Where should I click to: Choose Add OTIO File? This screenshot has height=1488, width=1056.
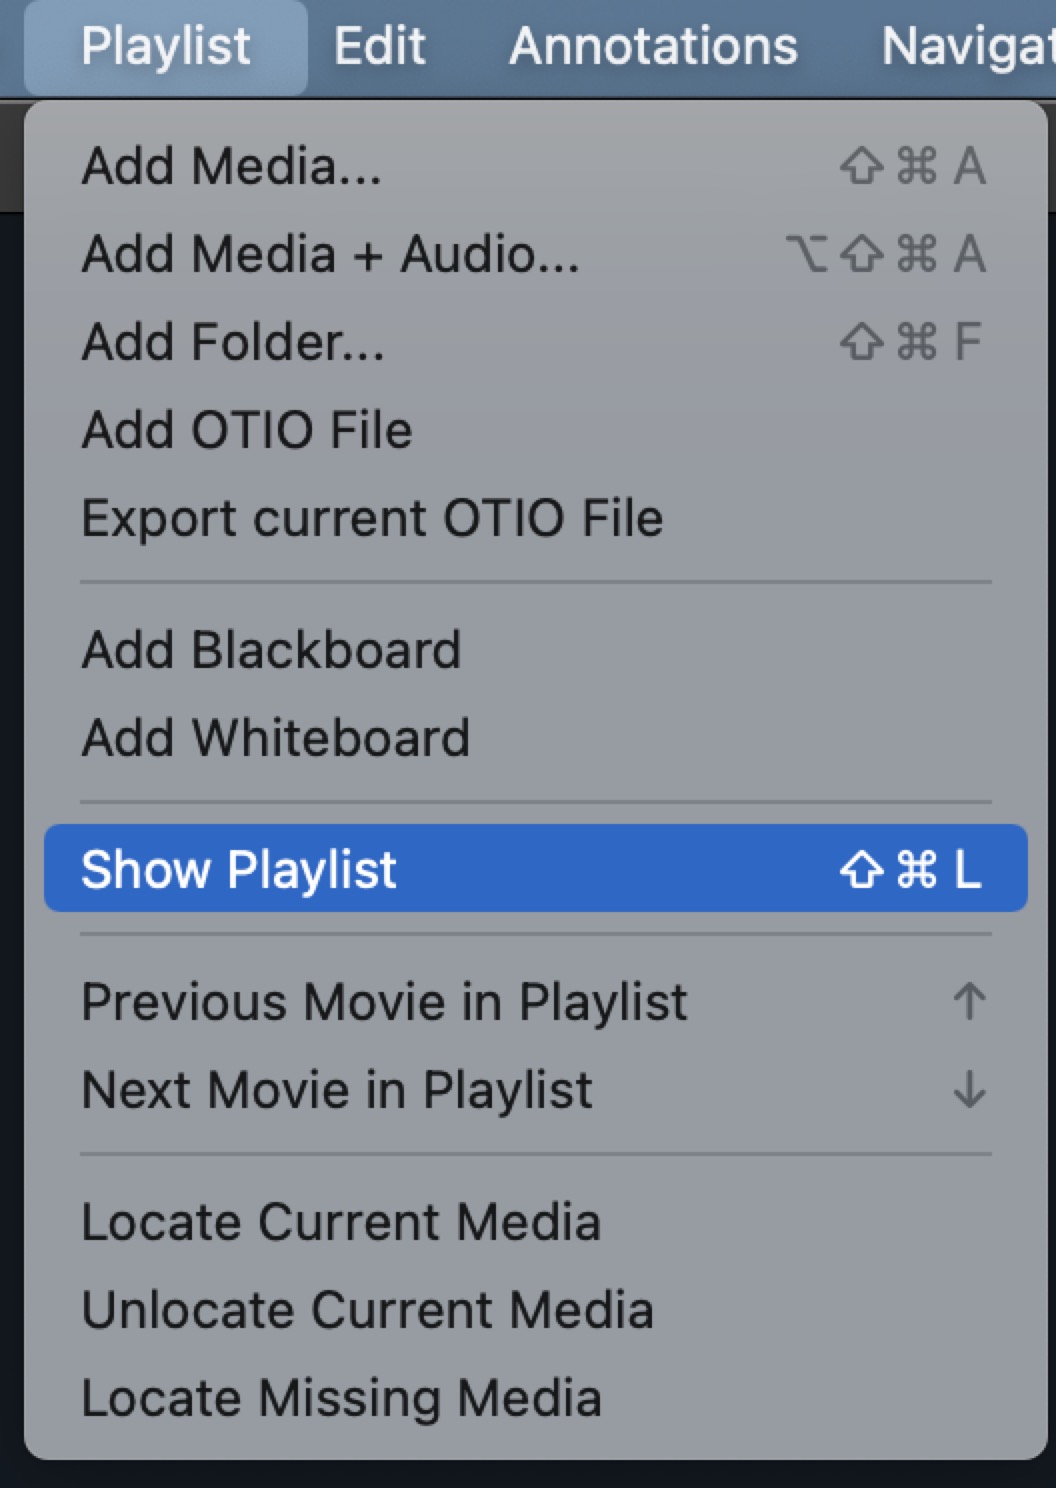click(x=247, y=430)
